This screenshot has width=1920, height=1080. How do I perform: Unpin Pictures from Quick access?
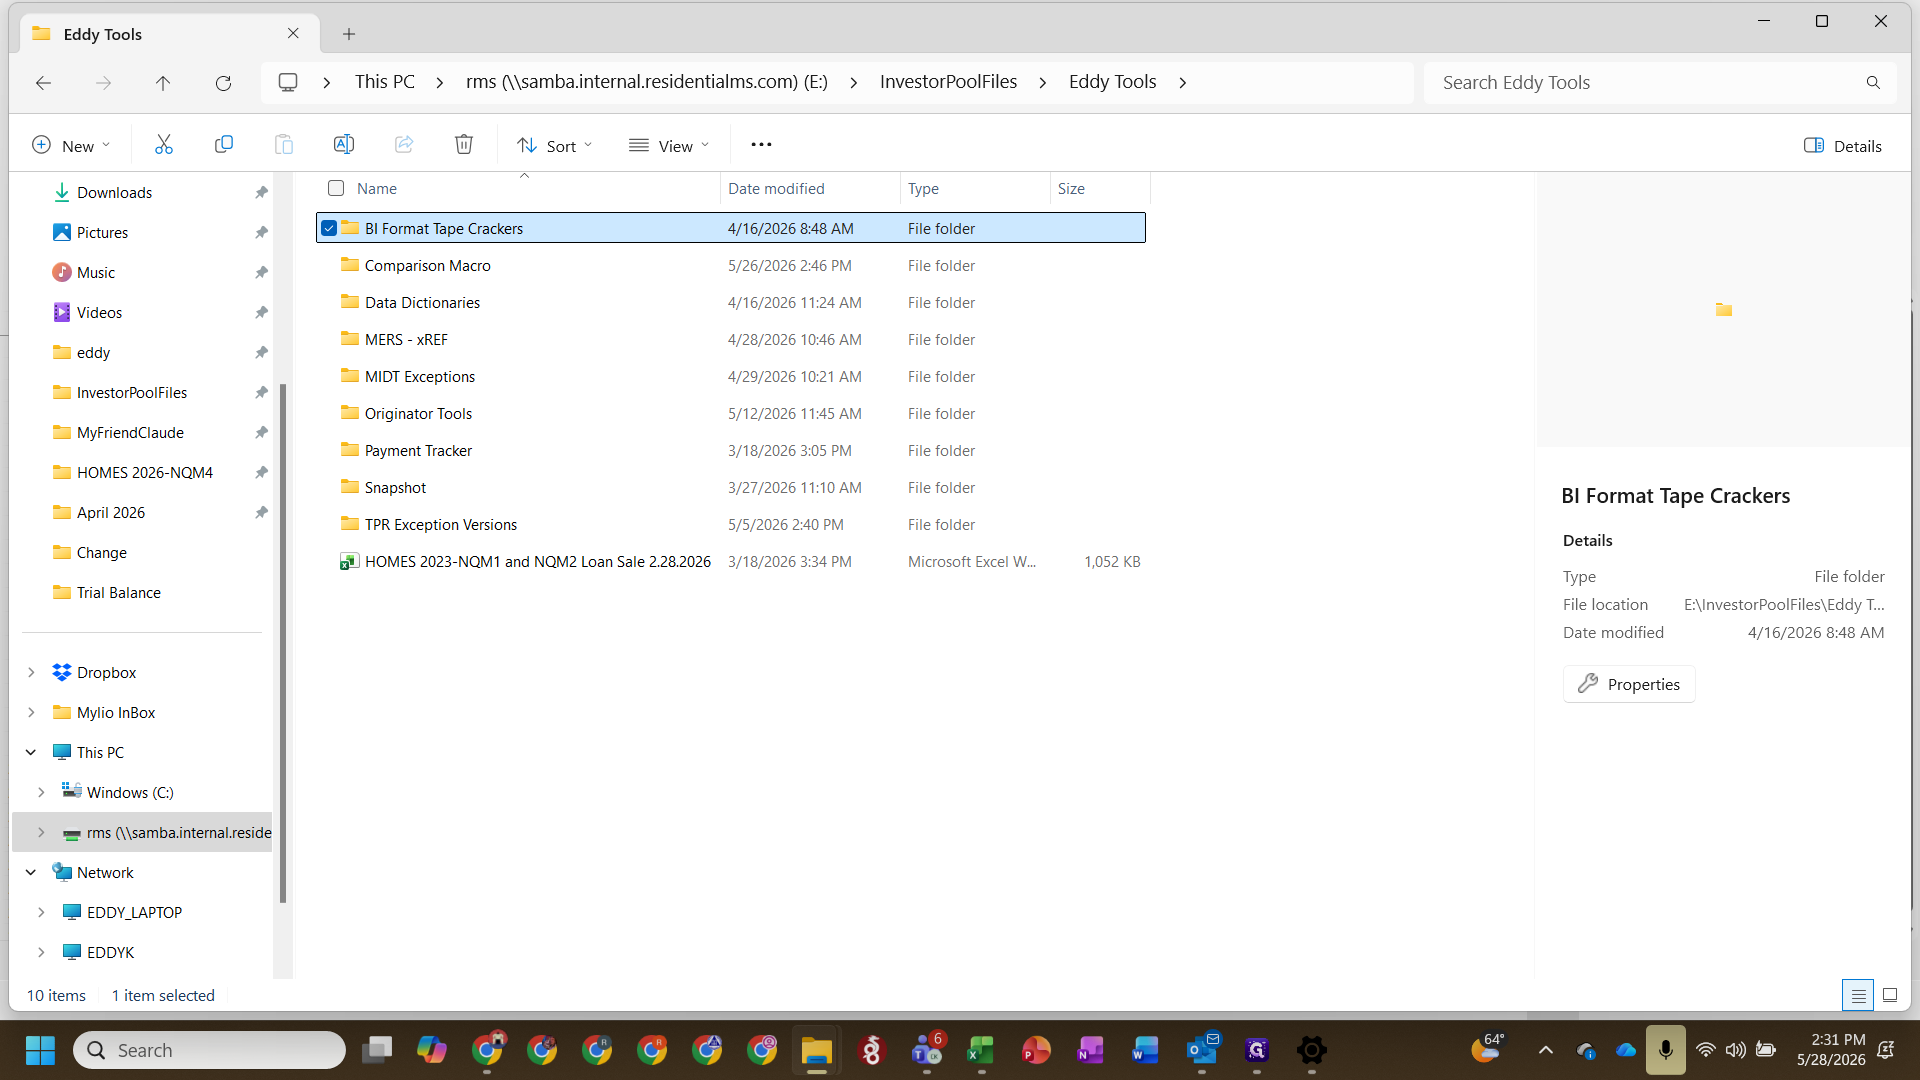261,232
